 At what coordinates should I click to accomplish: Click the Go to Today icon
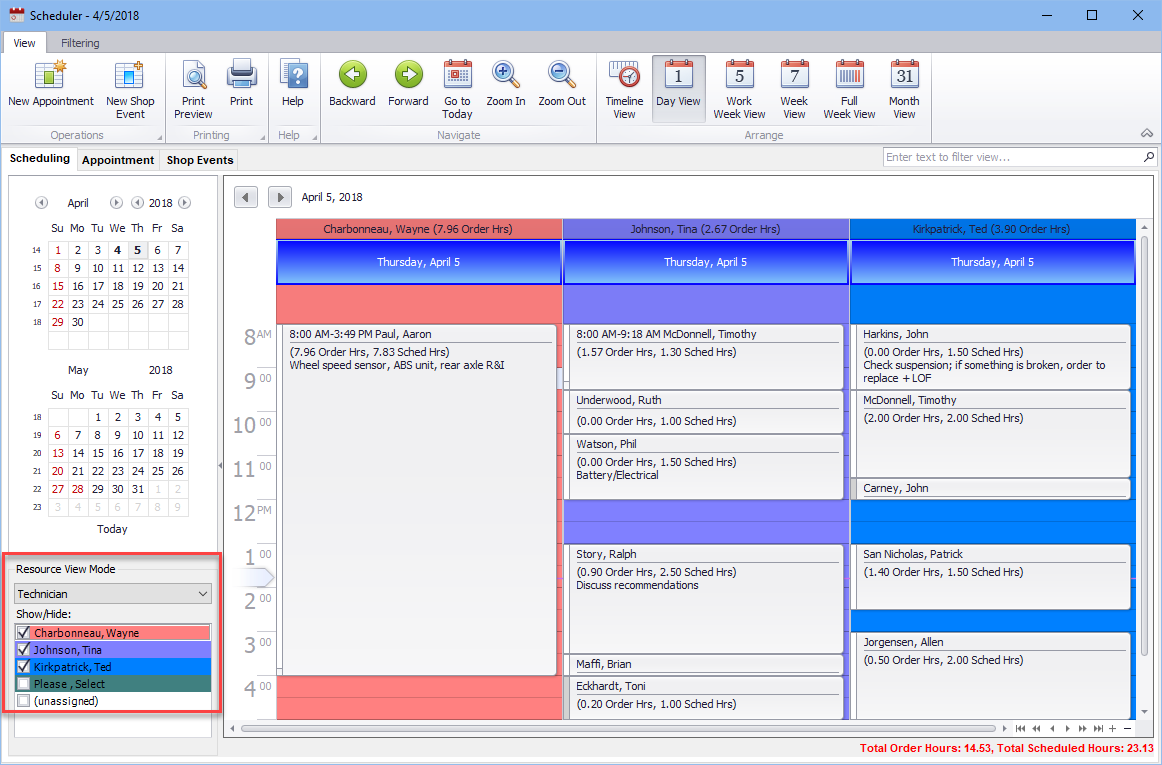coord(457,77)
